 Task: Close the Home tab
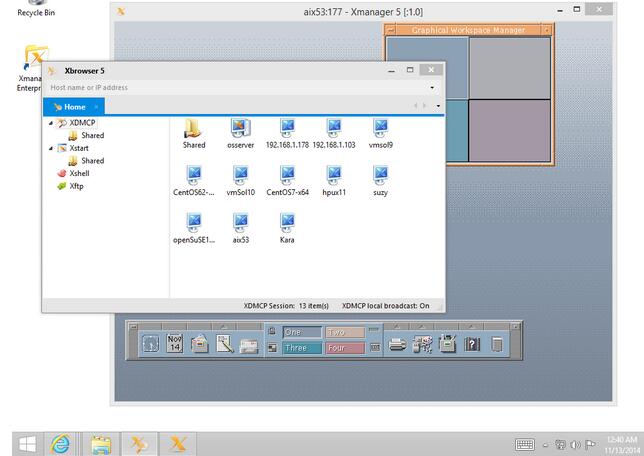(96, 107)
